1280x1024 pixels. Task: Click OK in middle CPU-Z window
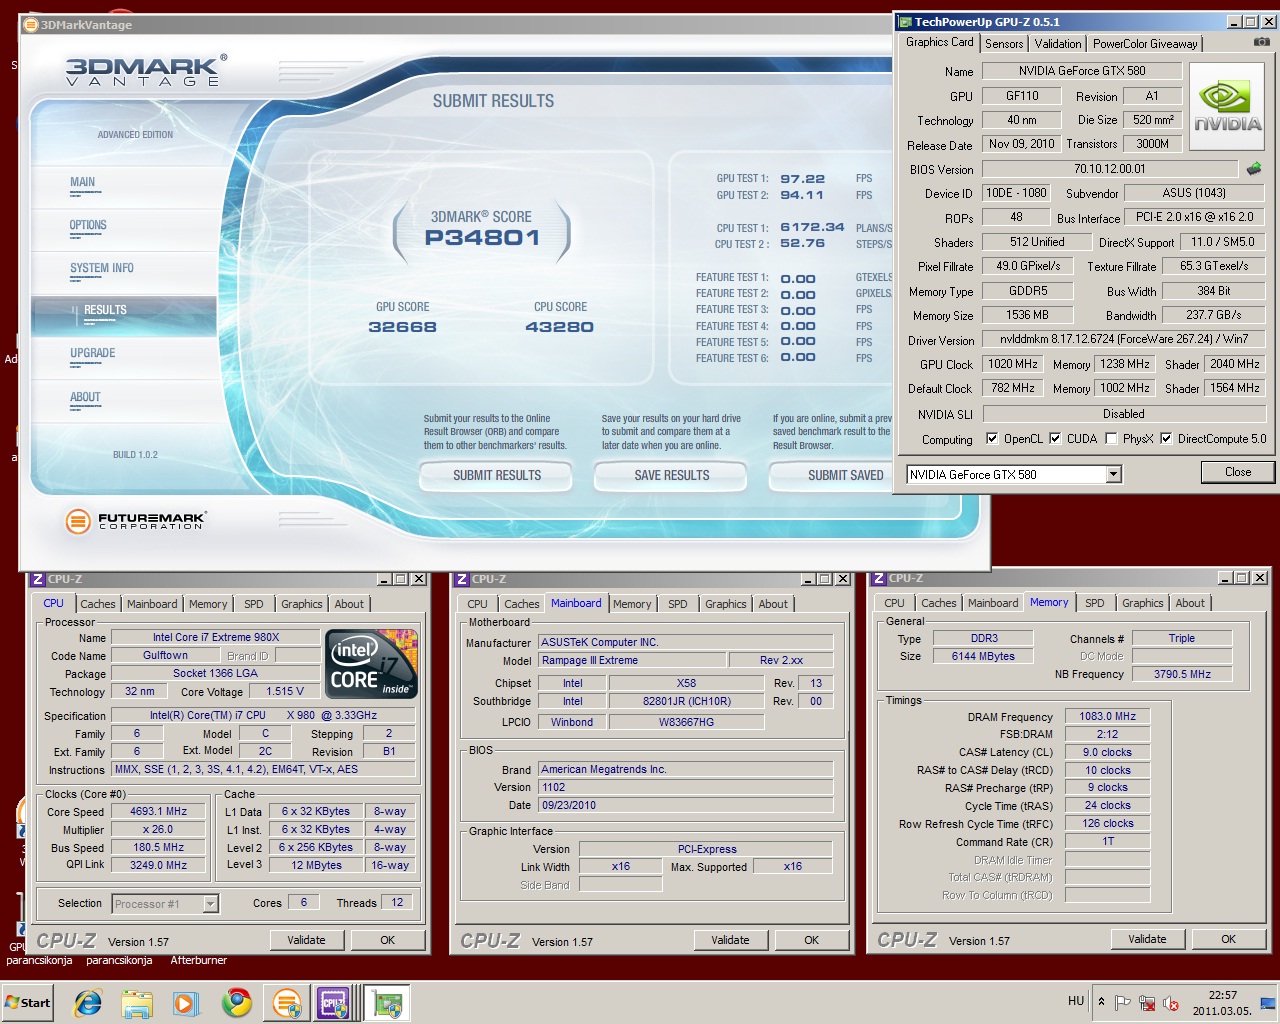tap(811, 940)
